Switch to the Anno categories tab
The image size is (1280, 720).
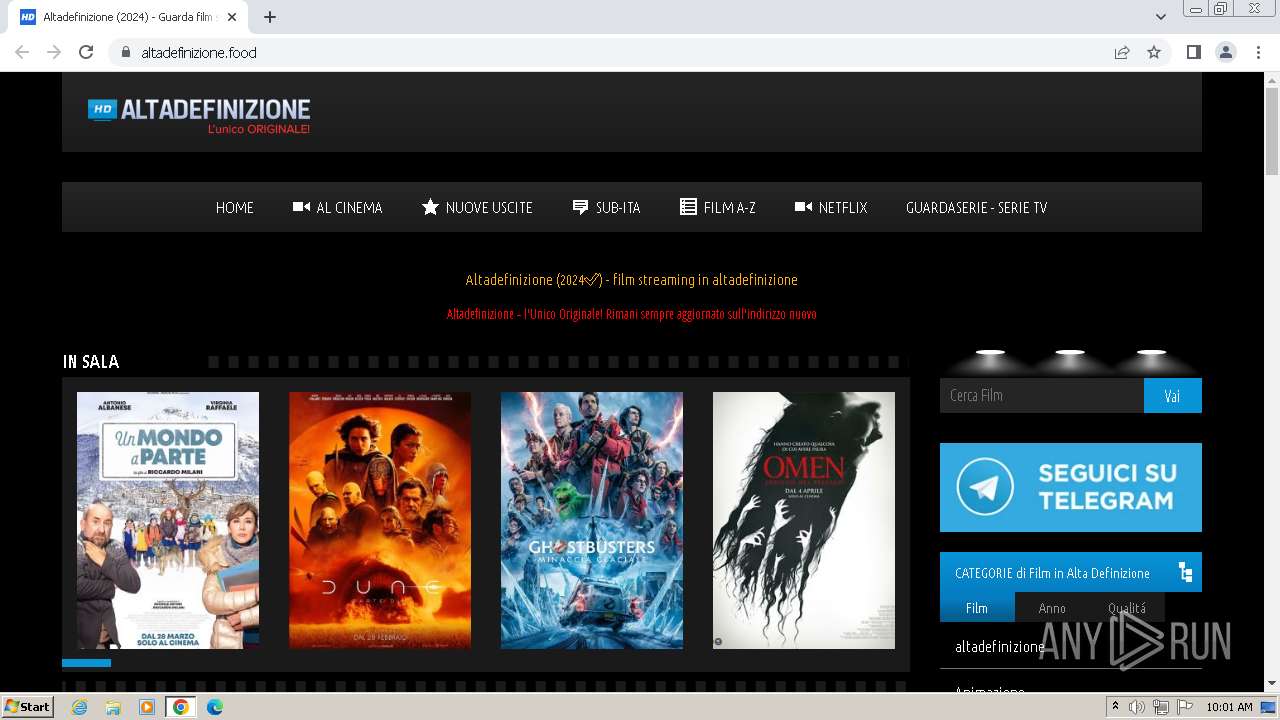tap(1052, 607)
